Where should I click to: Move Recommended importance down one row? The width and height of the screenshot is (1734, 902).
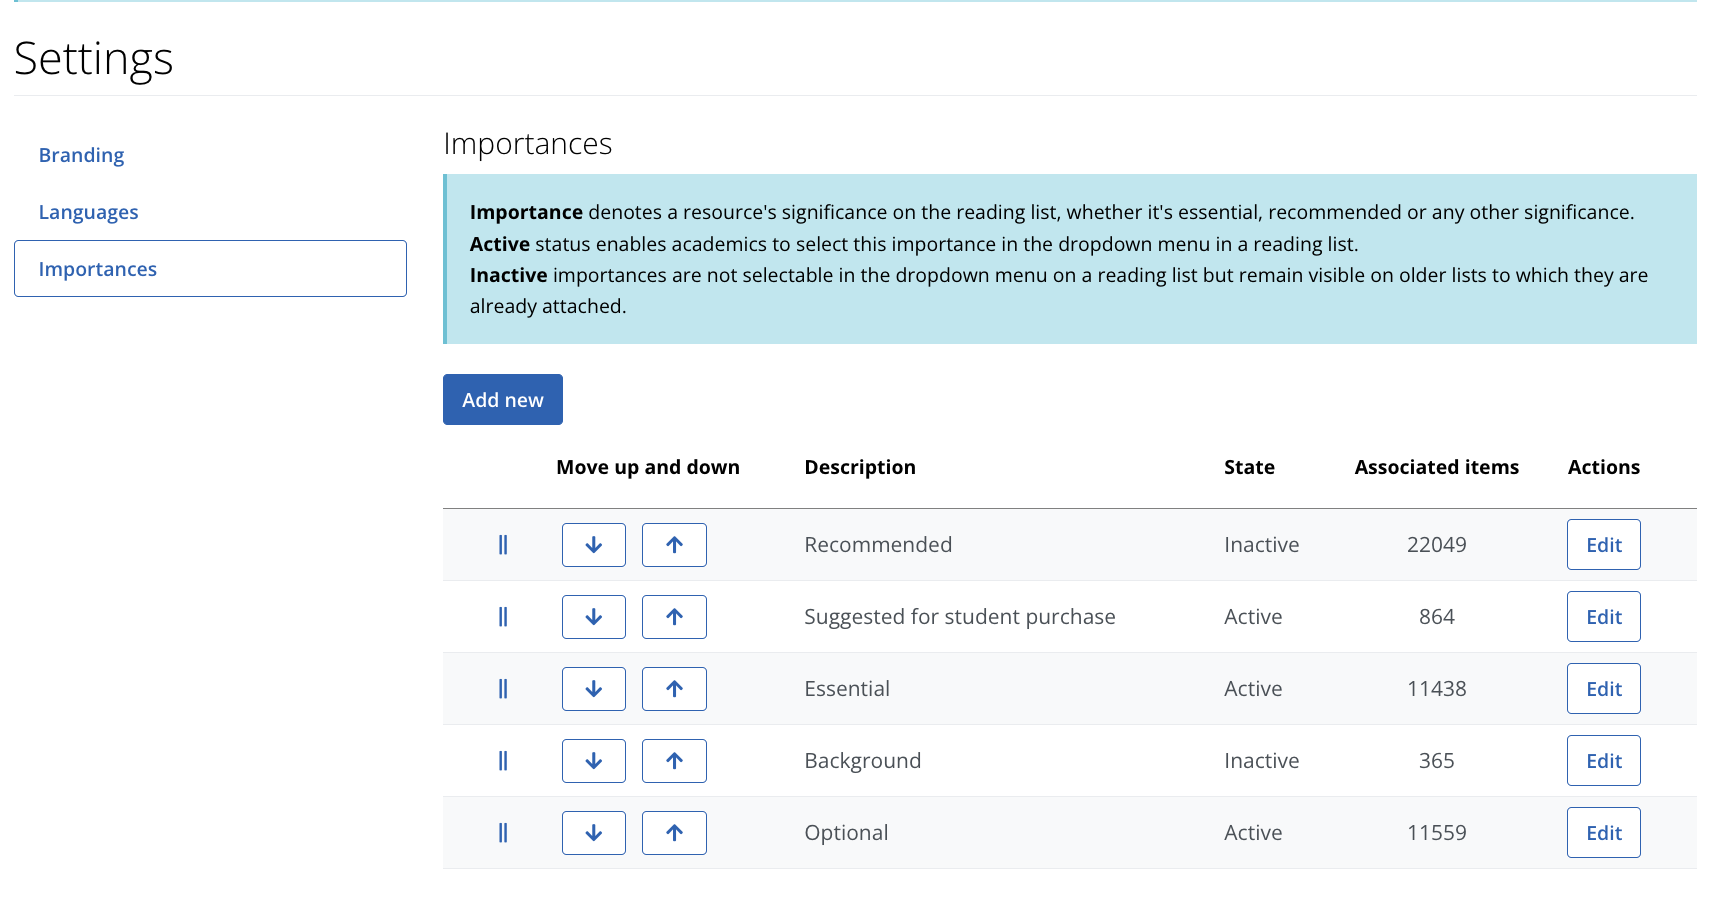(593, 544)
